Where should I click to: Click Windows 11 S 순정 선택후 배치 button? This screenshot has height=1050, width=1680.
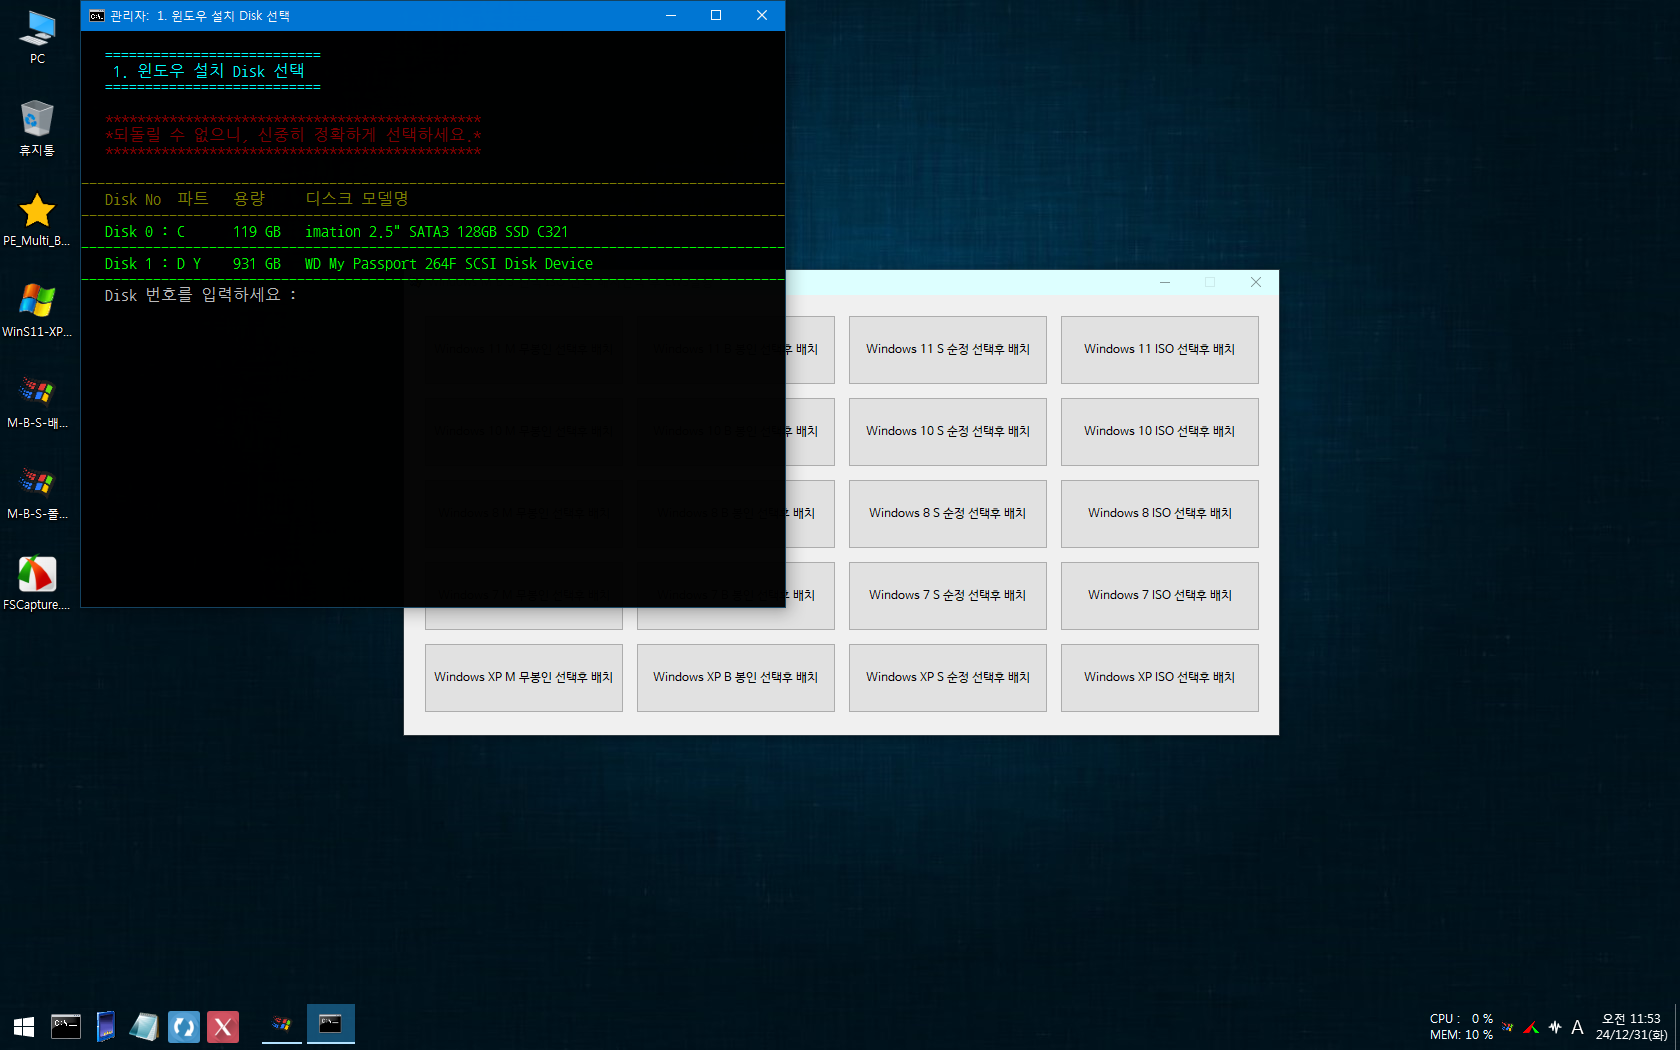point(948,350)
